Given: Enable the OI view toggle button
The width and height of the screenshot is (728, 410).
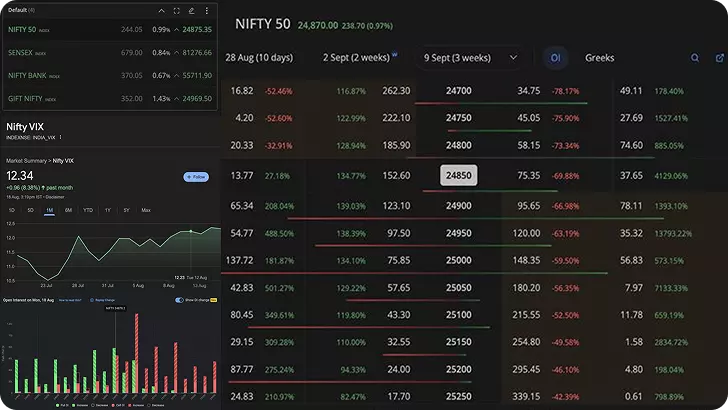Looking at the screenshot, I should click(x=555, y=58).
